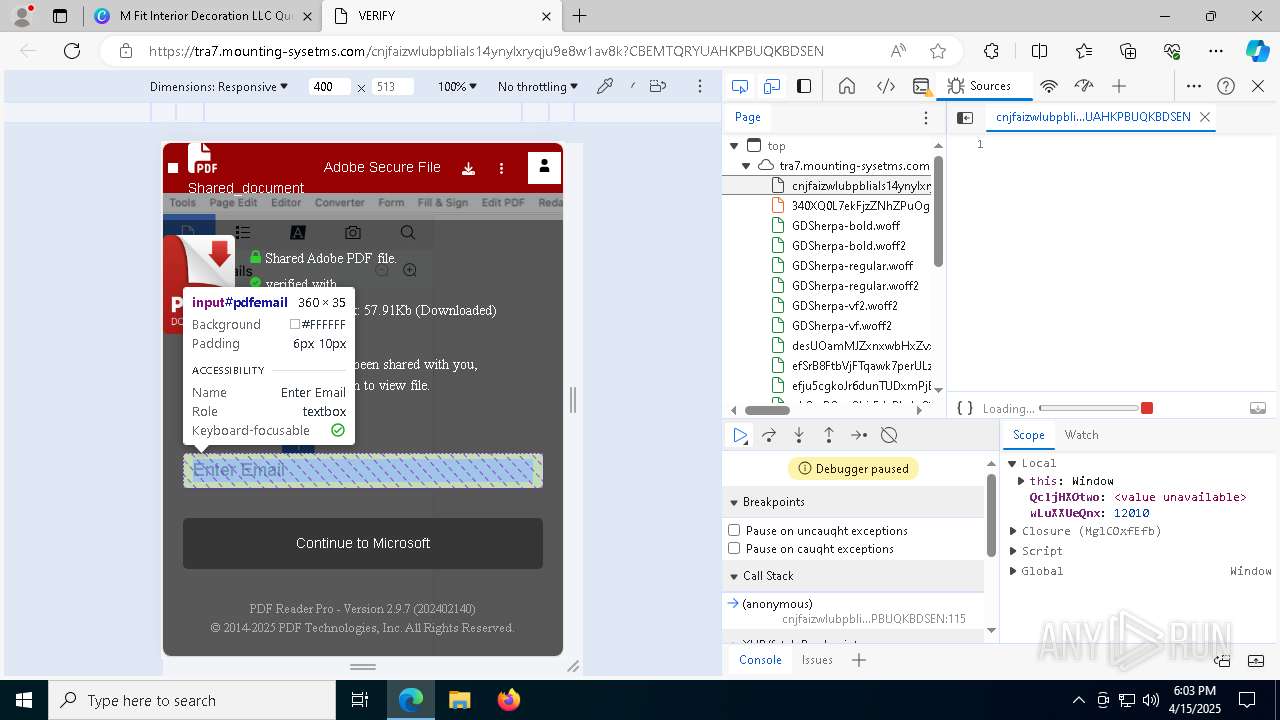
Task: Step out of current function
Action: point(829,435)
